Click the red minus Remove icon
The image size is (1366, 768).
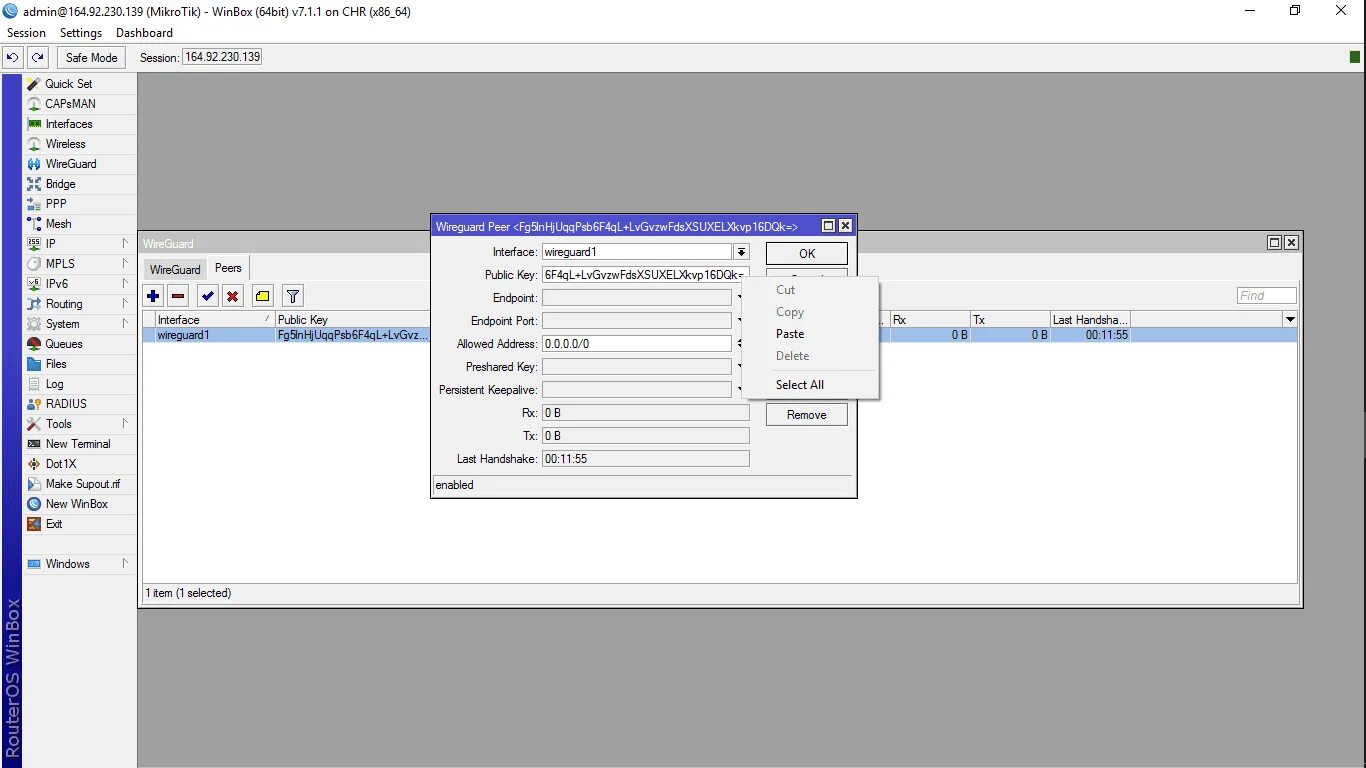coord(178,296)
